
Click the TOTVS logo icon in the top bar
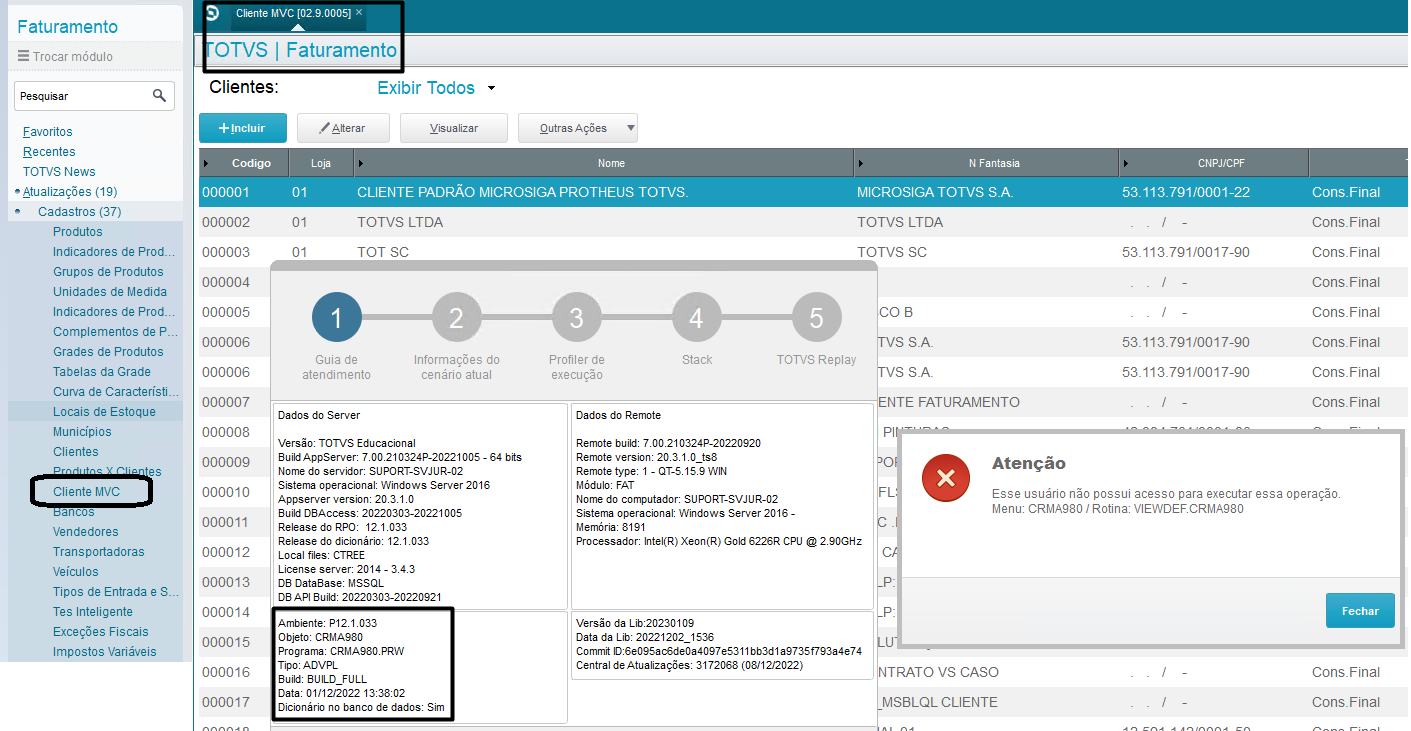(212, 13)
